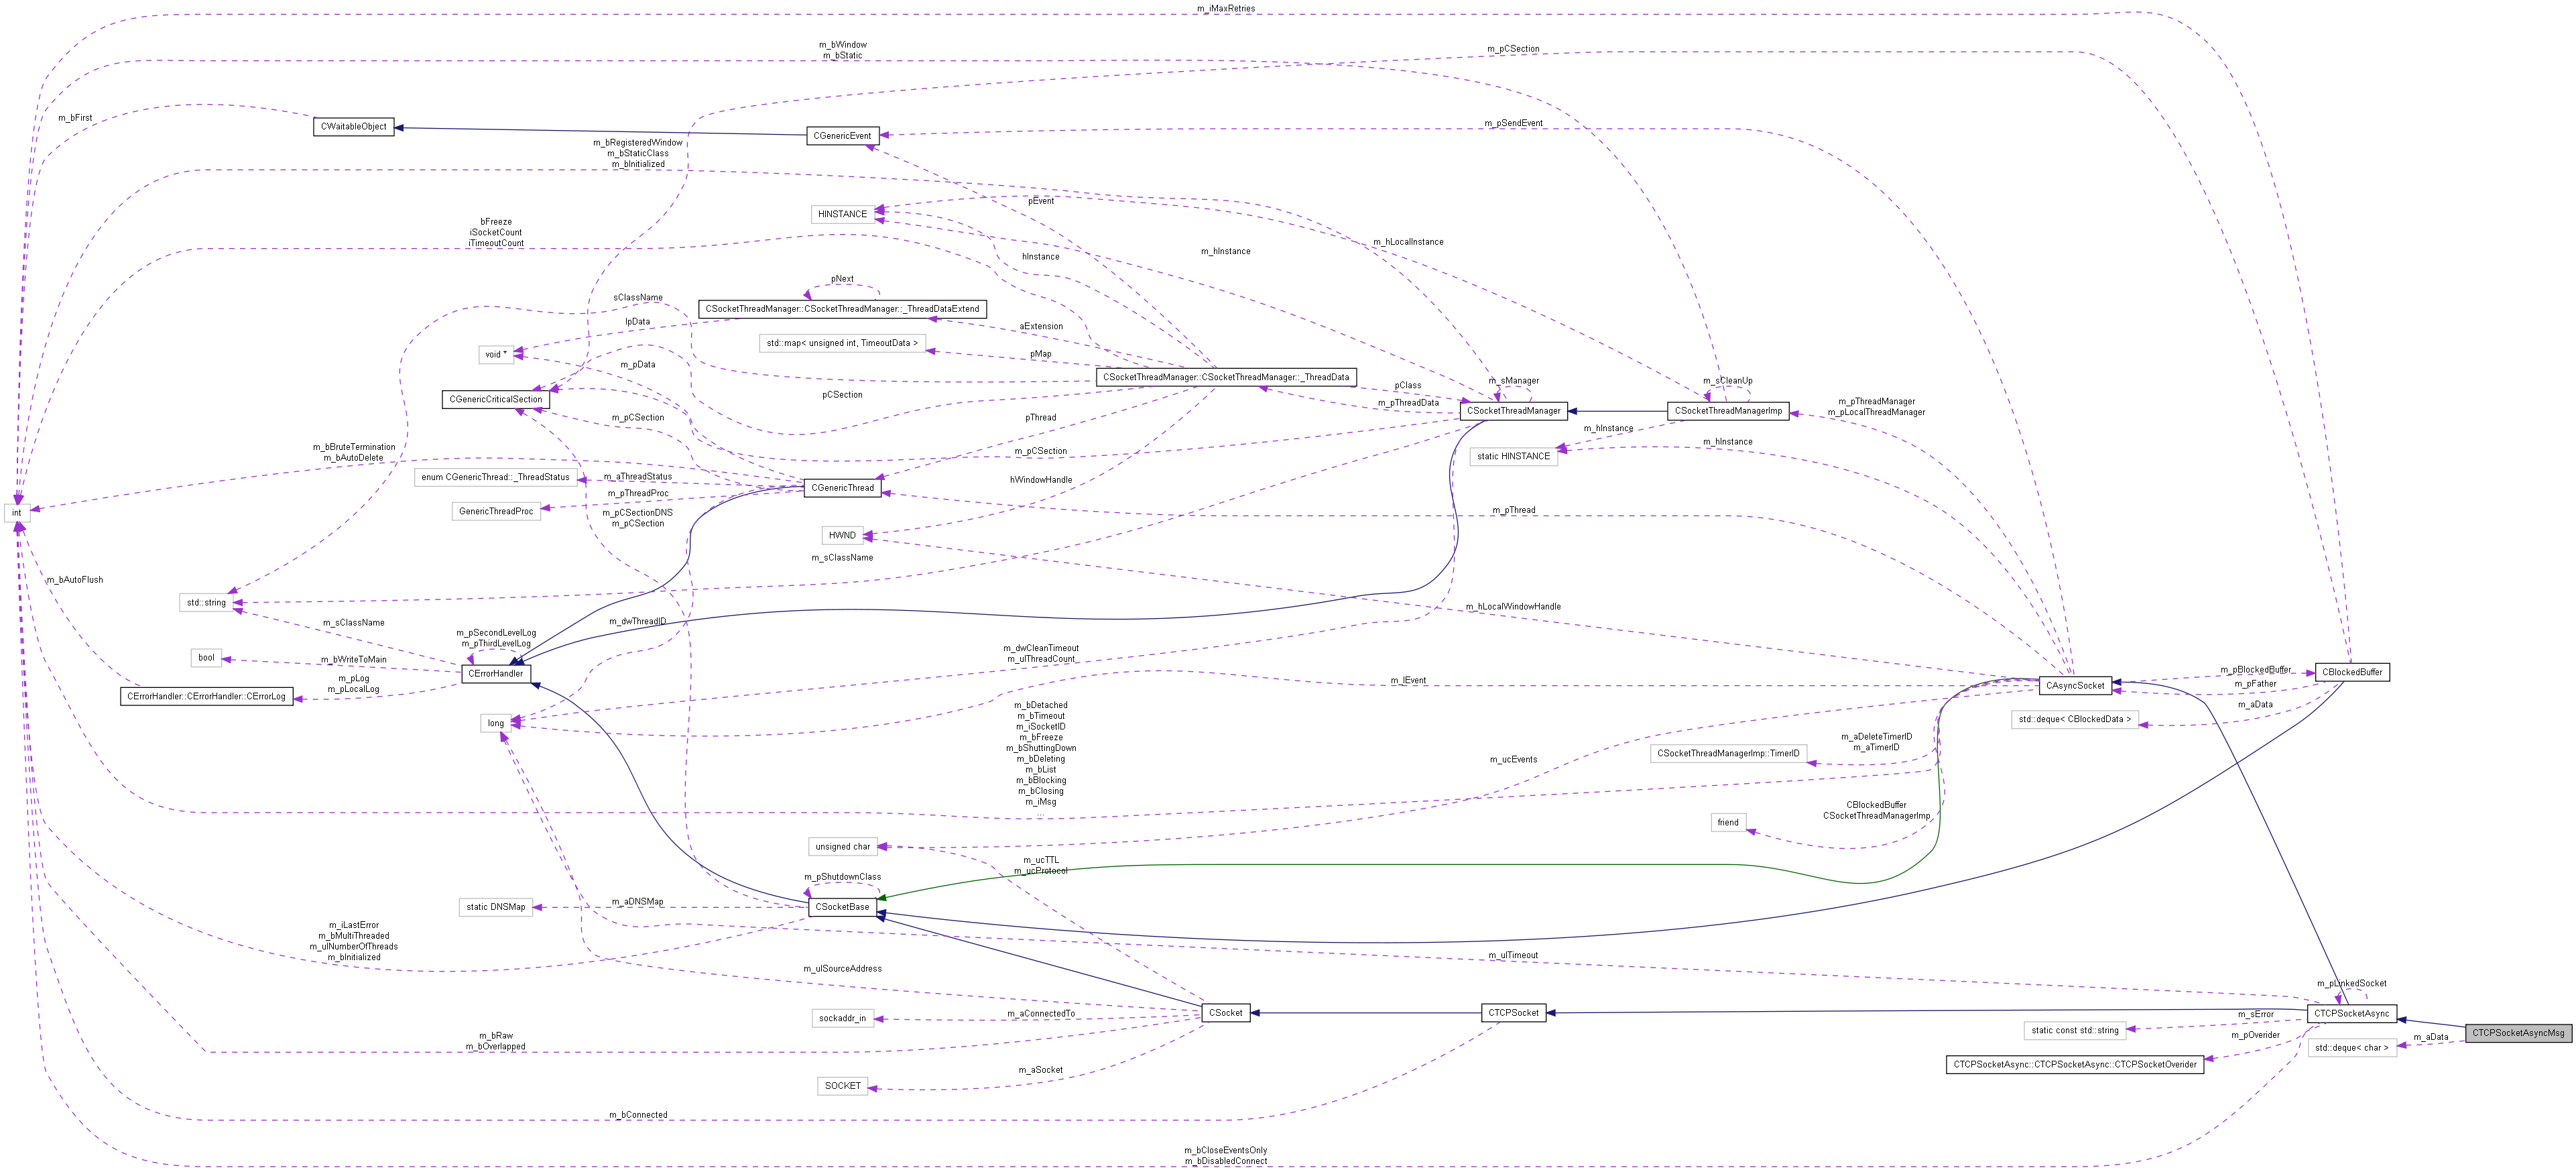Click the aExtension edge label
Image resolution: width=2576 pixels, height=1170 pixels.
(1041, 327)
